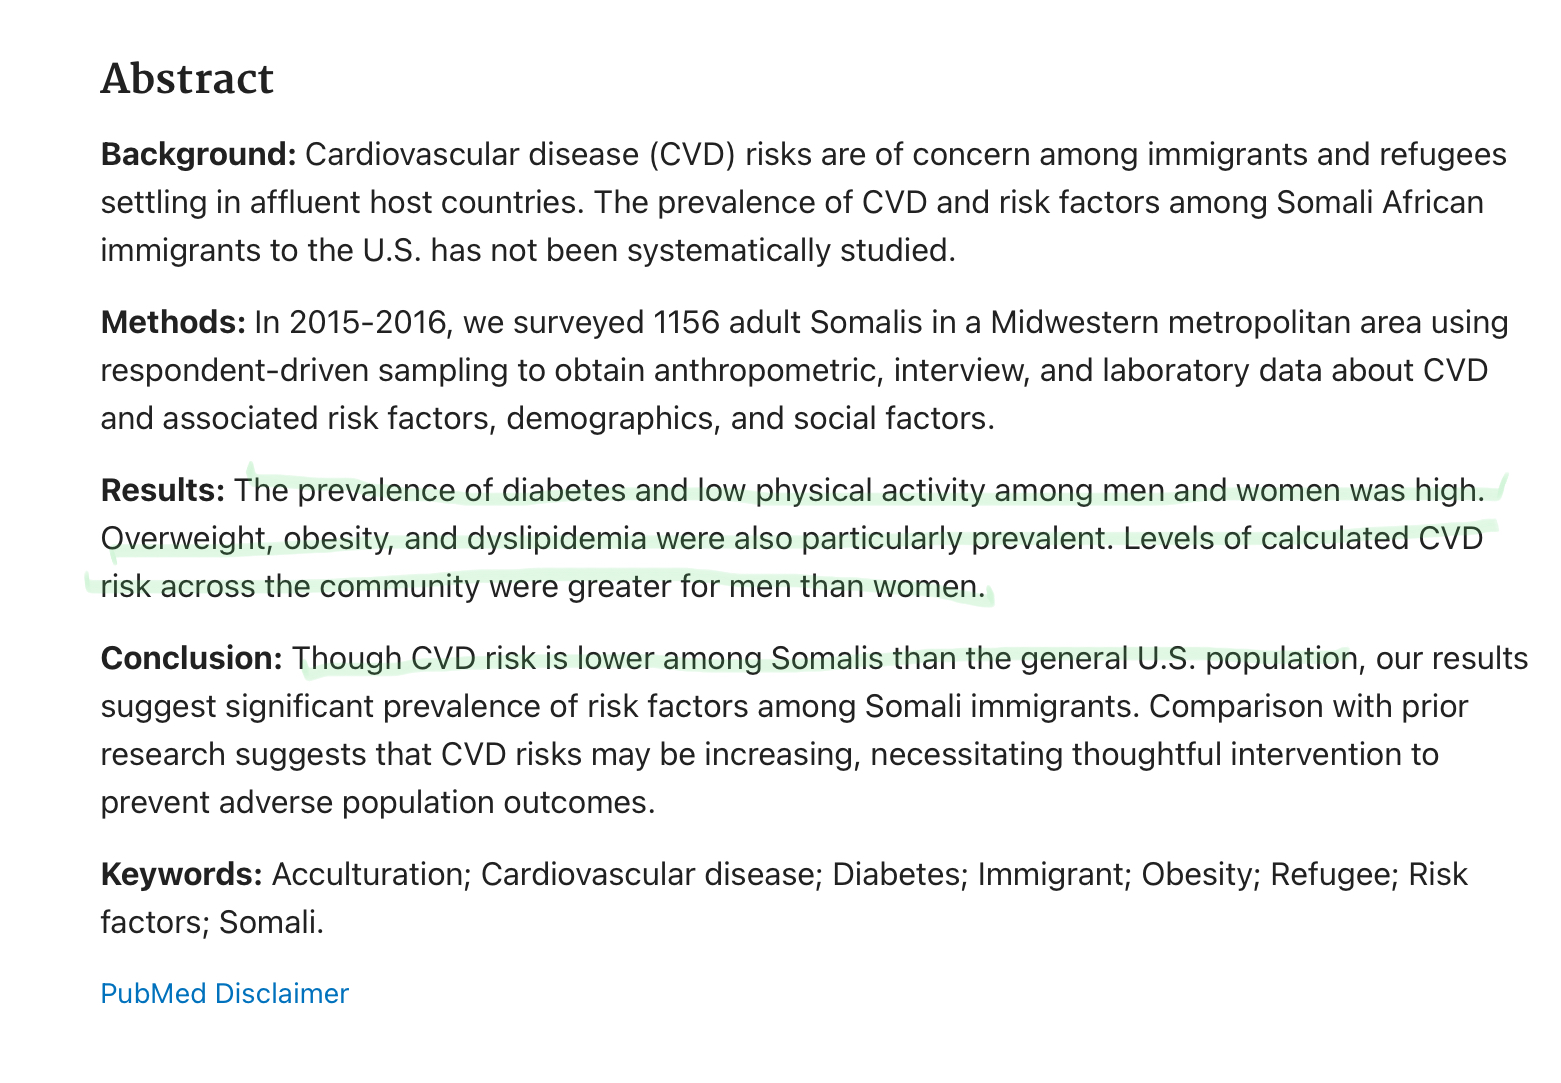Screen dimensions: 1561x1083
Task: Click the bold Keywords label
Action: coord(181,874)
